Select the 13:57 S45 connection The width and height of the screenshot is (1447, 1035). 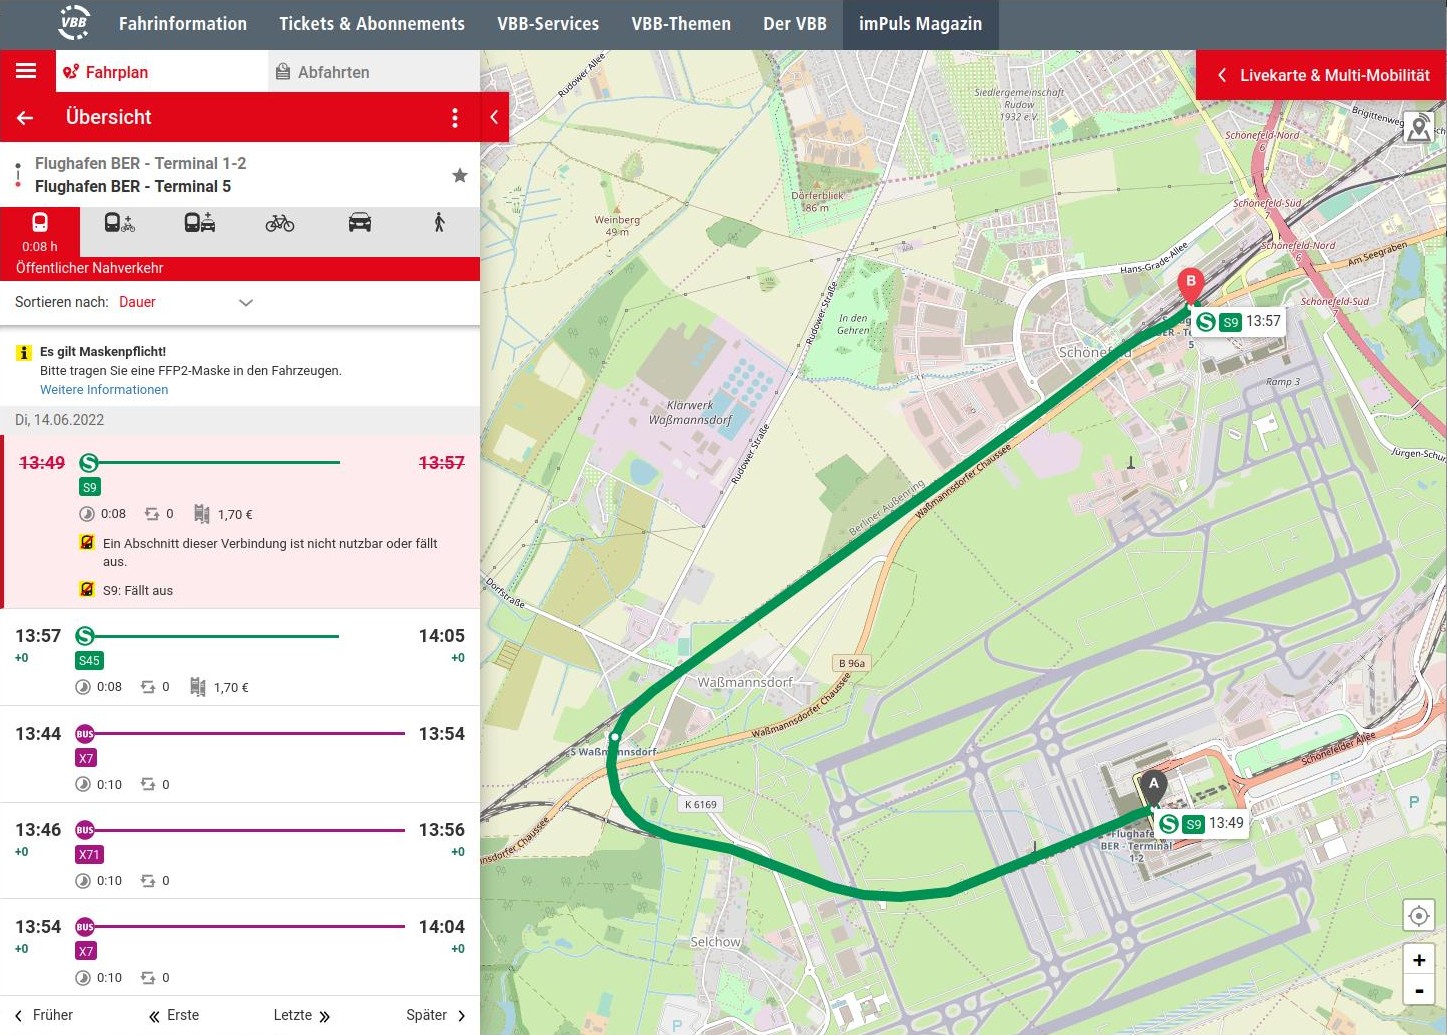(x=240, y=658)
